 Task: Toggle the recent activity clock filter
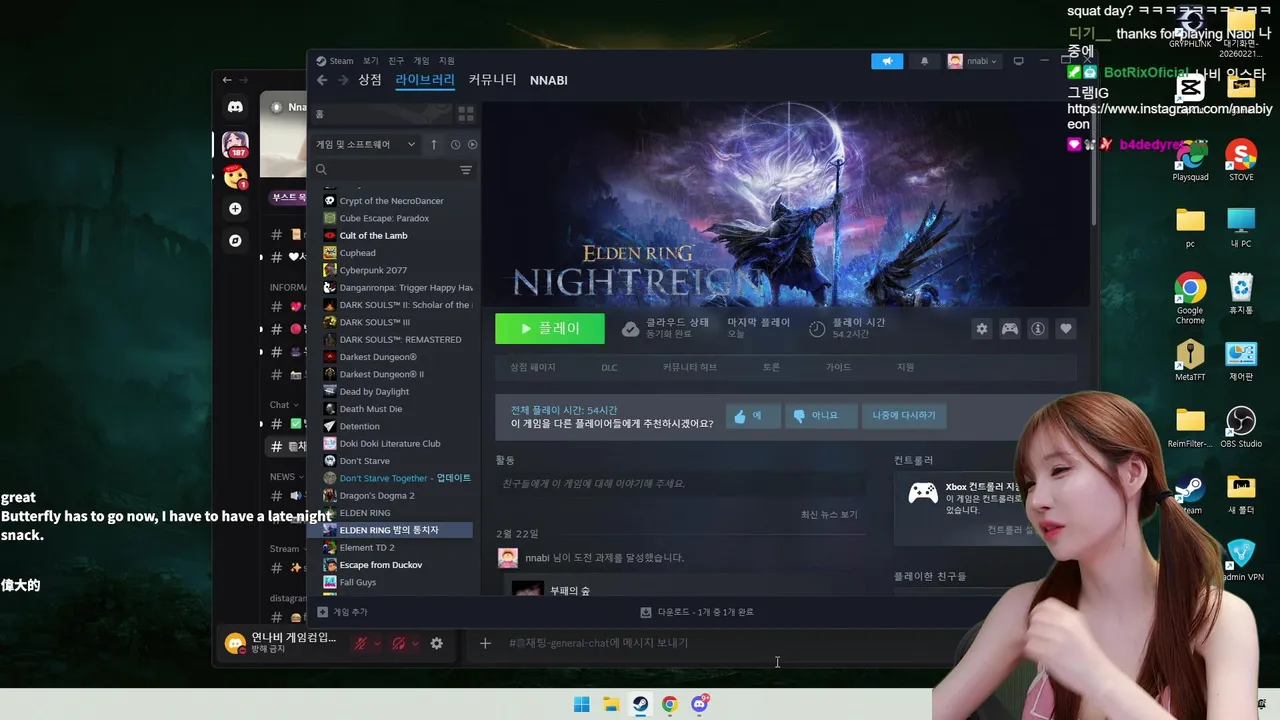click(455, 145)
